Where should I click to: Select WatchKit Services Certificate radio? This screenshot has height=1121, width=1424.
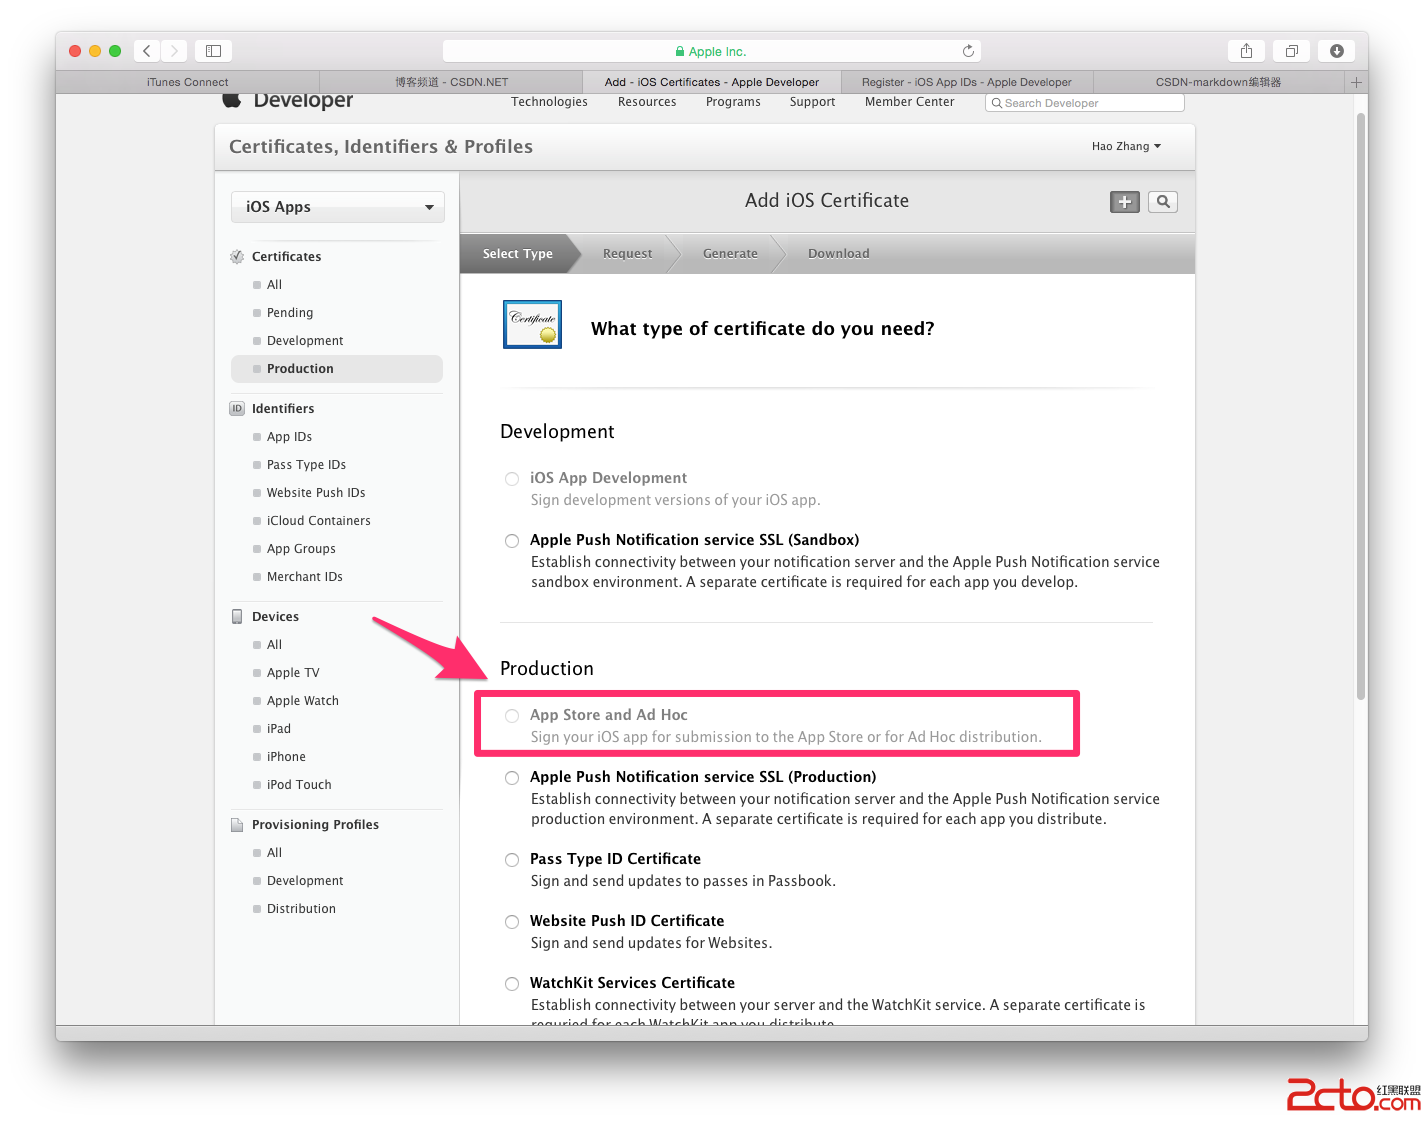(512, 984)
